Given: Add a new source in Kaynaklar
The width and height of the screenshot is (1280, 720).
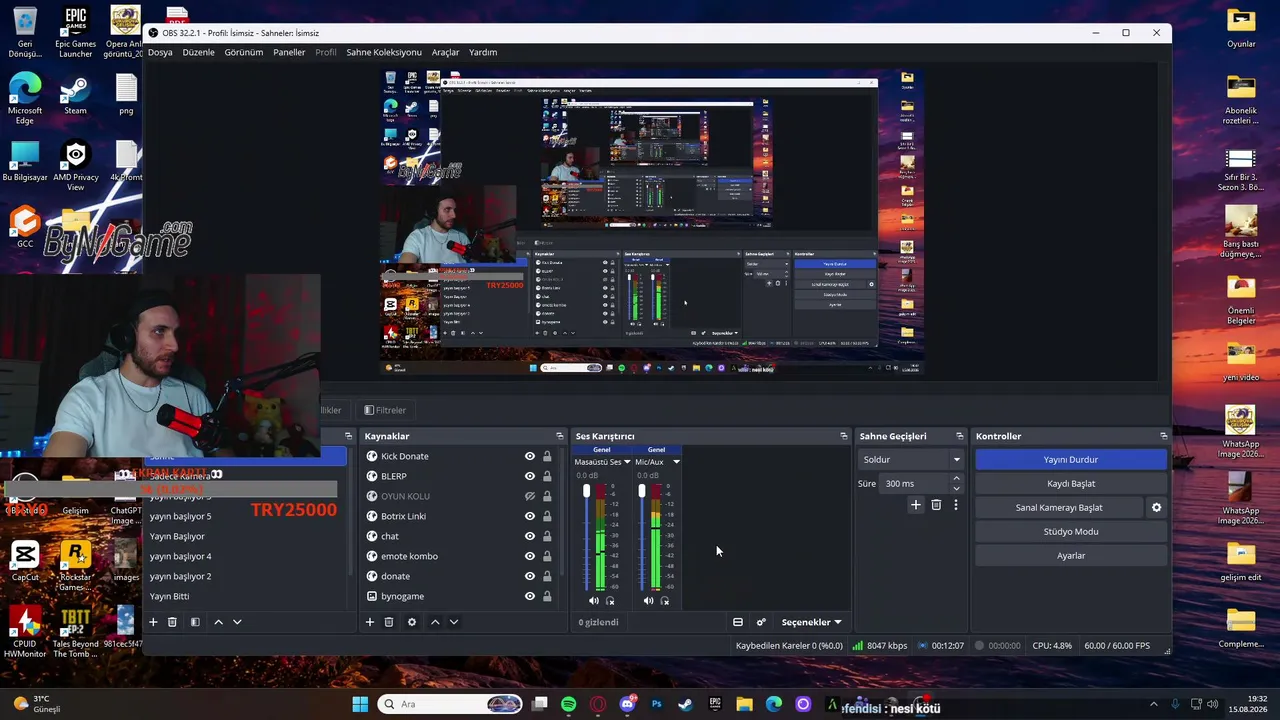Looking at the screenshot, I should [370, 622].
